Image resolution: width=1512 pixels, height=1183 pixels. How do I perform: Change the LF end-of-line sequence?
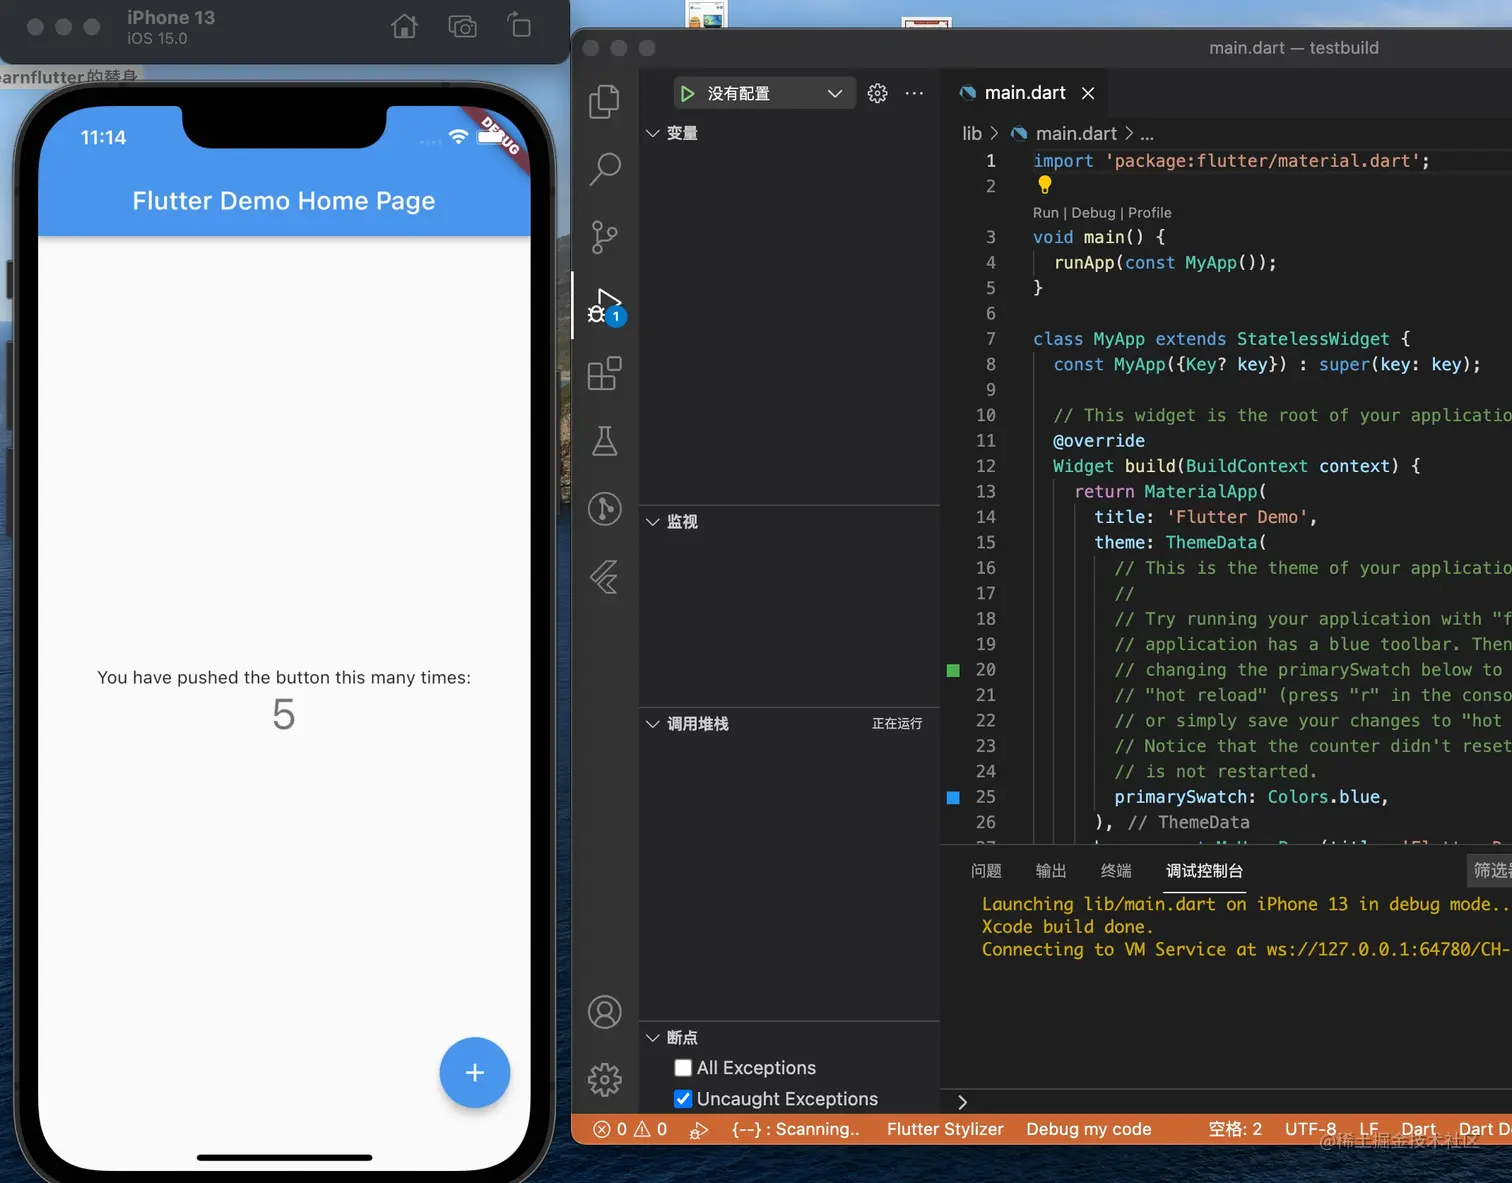(1369, 1129)
